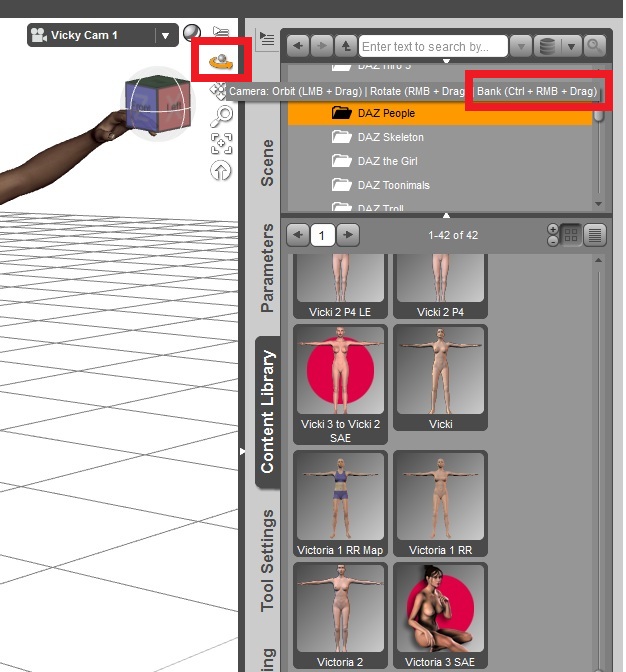Click the folder tree scrollbar thumb
The width and height of the screenshot is (626, 672).
[x=599, y=116]
